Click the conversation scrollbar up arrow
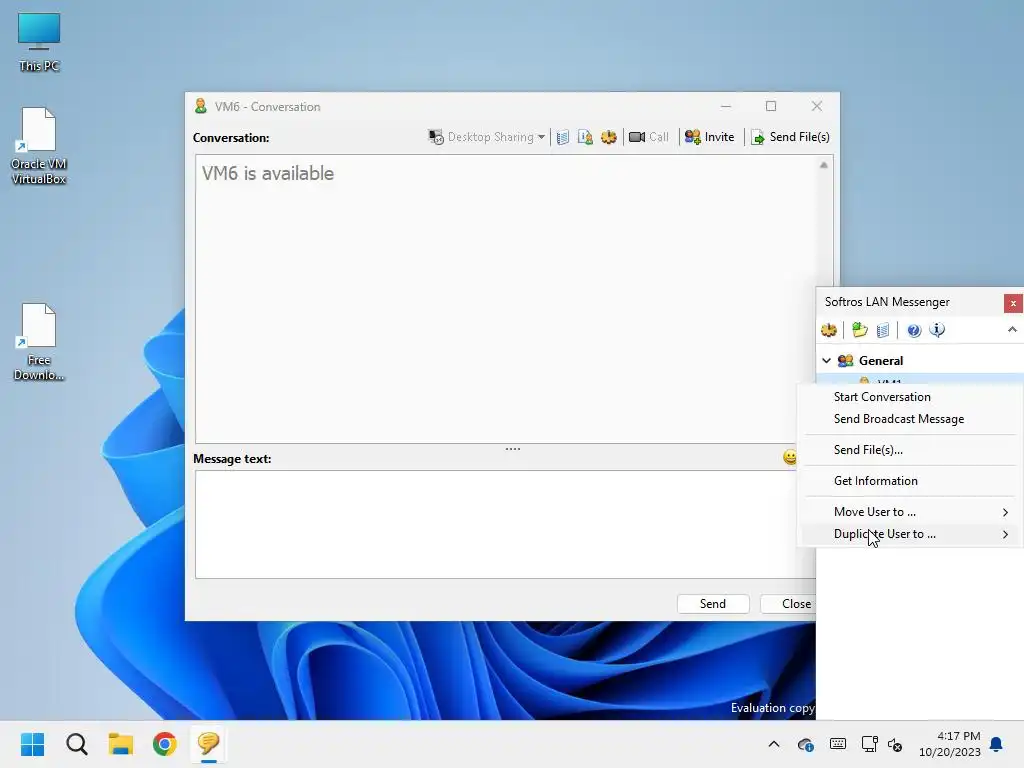This screenshot has width=1024, height=768. [x=824, y=165]
